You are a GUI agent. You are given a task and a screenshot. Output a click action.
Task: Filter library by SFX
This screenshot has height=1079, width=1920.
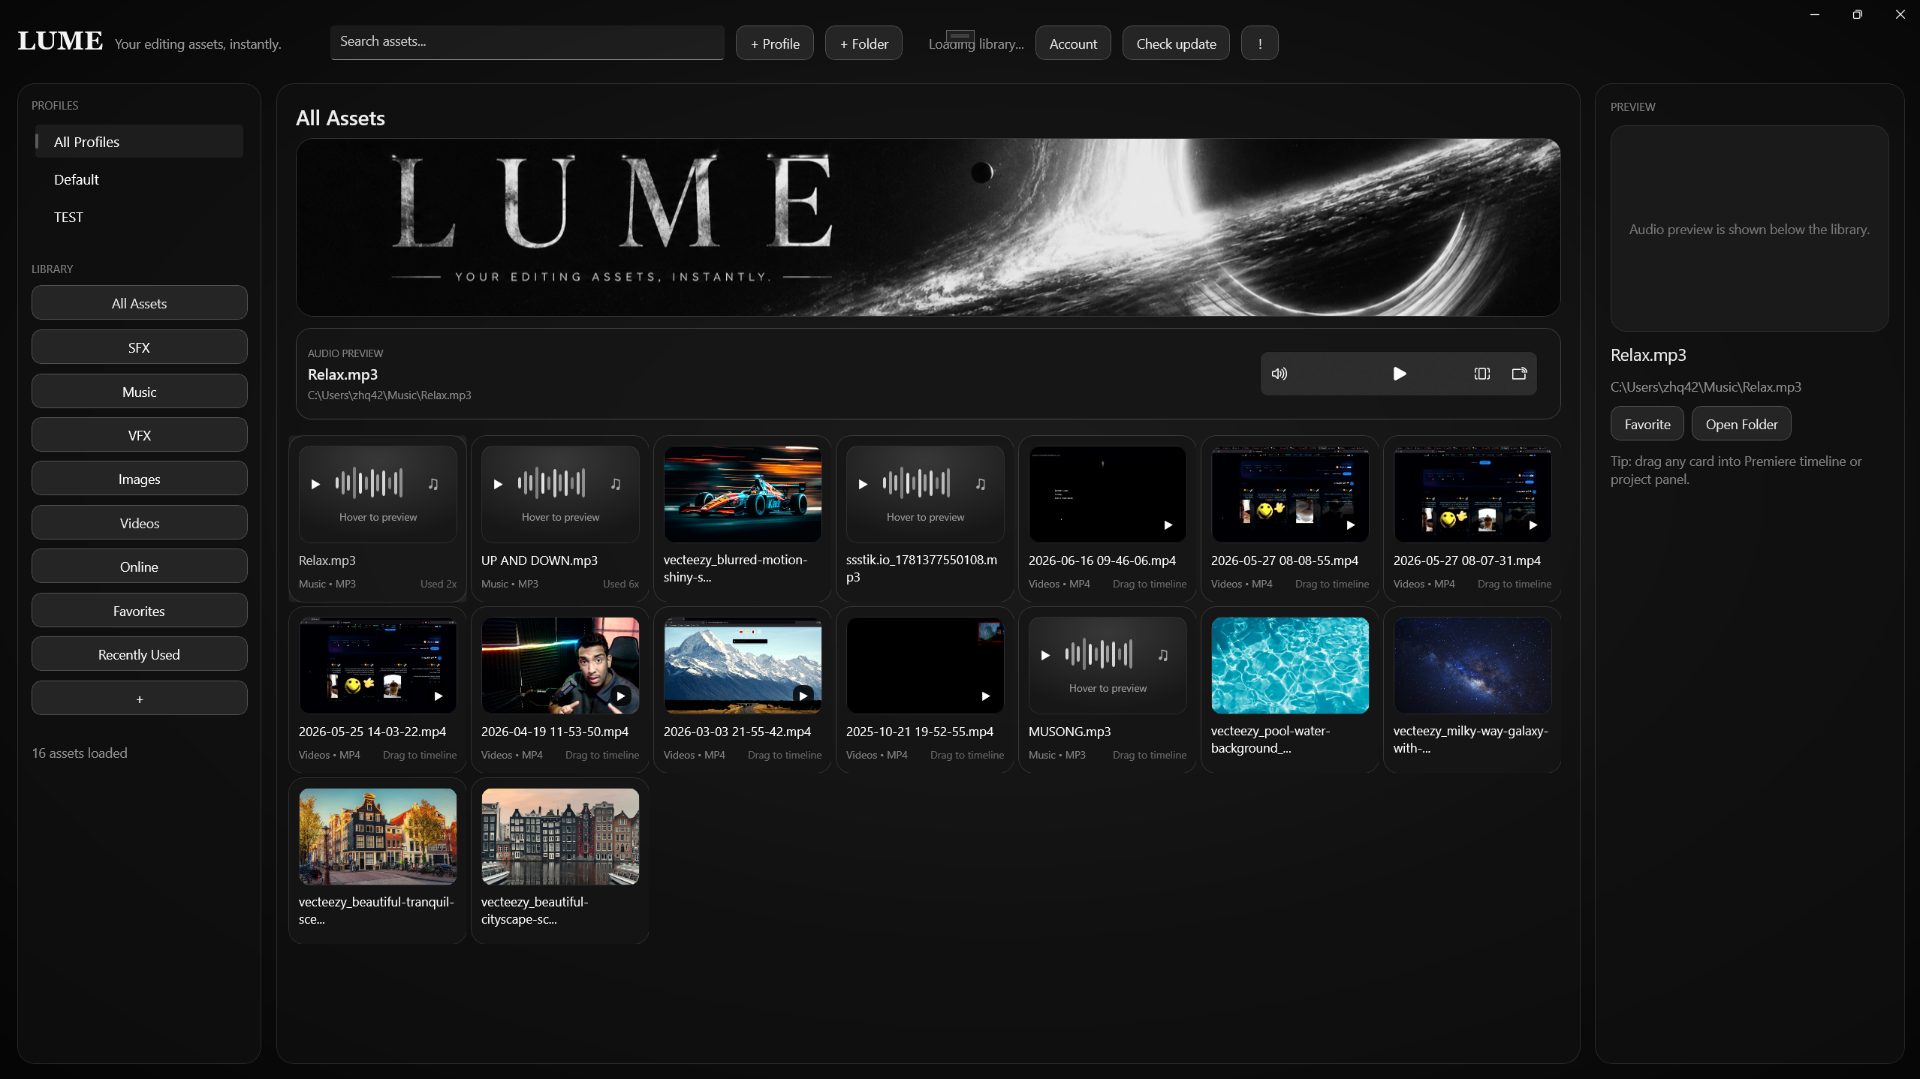coord(139,347)
